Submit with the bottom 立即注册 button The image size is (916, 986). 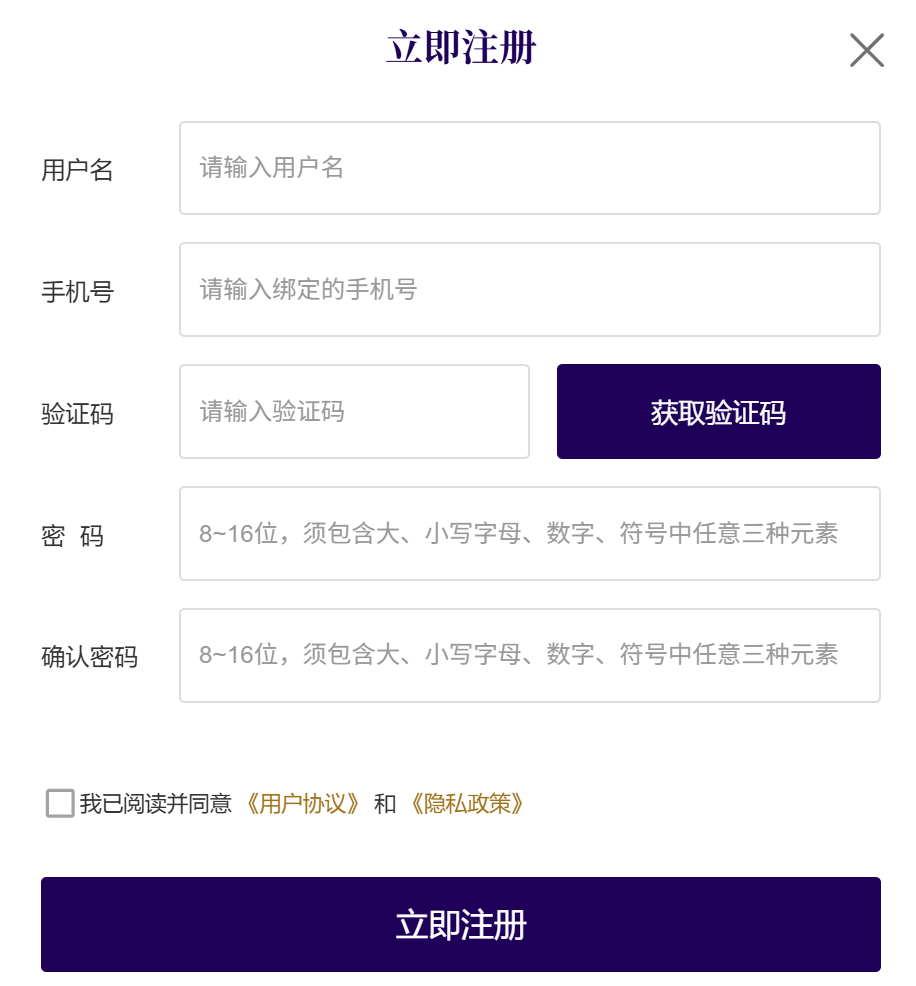coord(460,924)
